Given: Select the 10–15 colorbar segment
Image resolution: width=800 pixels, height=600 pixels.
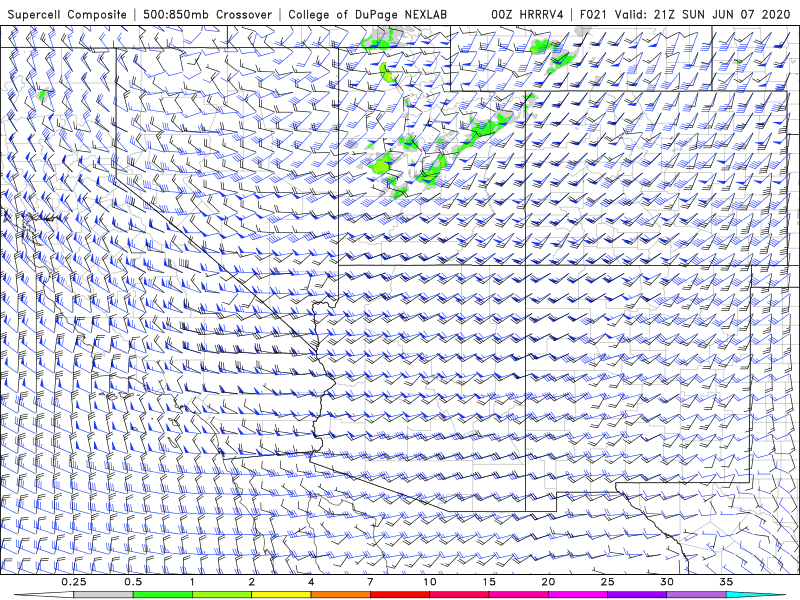Looking at the screenshot, I should point(459,595).
